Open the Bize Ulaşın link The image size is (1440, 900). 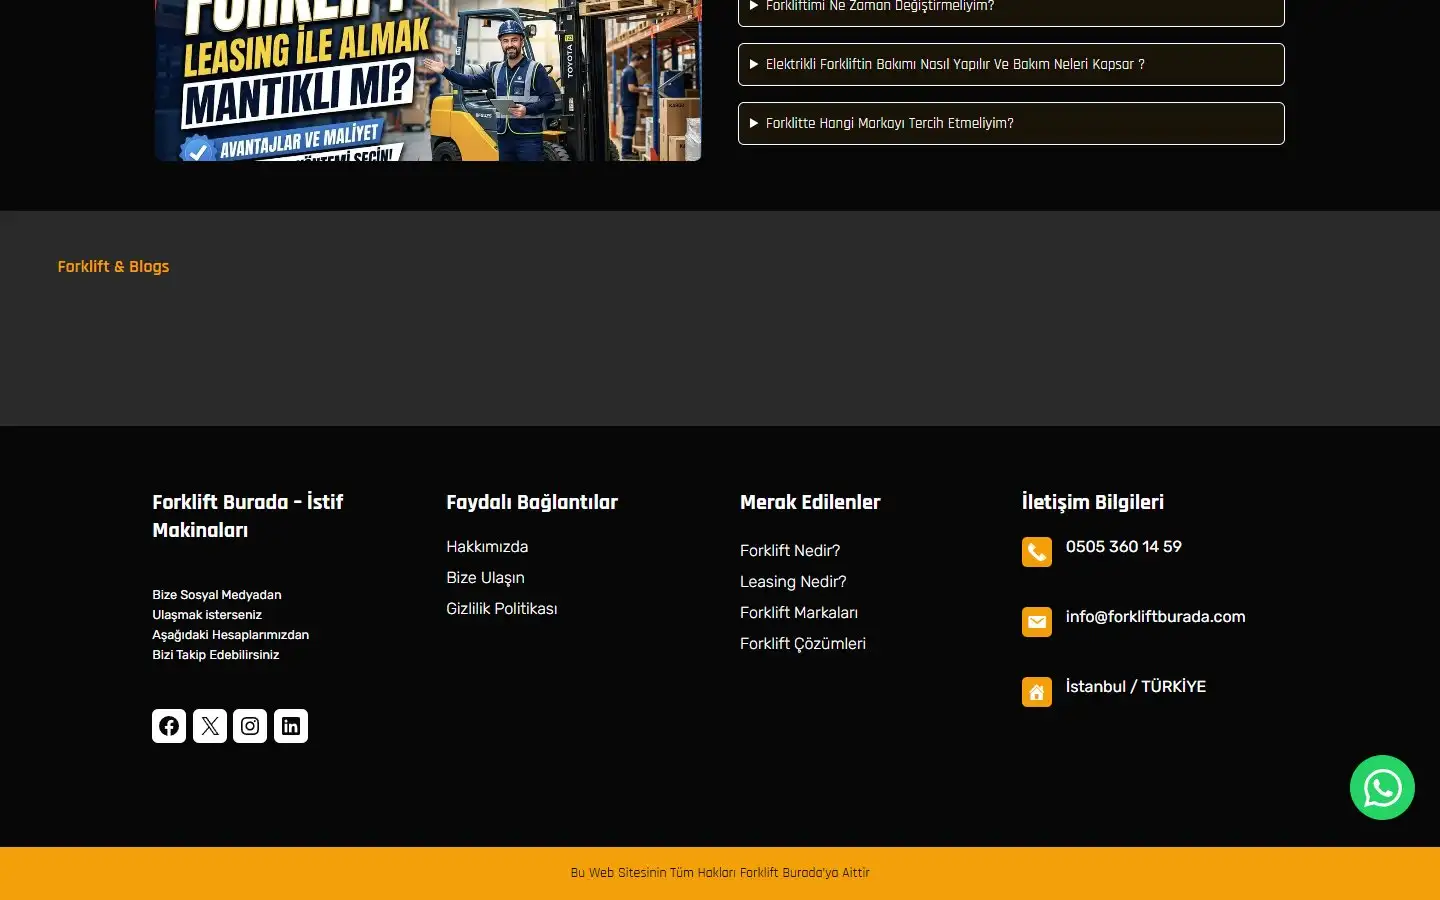tap(485, 578)
